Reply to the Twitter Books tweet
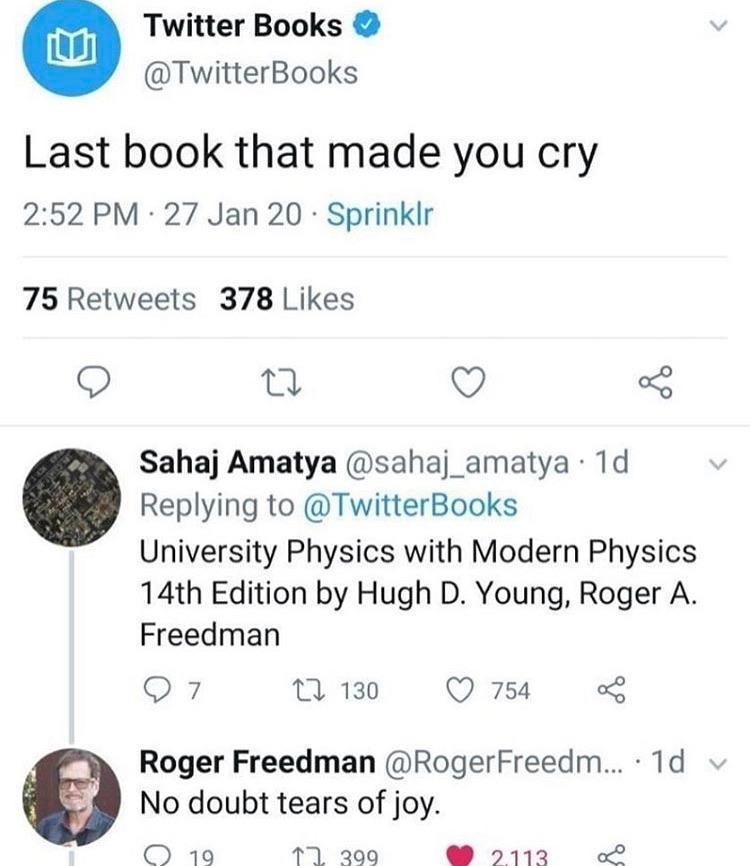 pyautogui.click(x=93, y=380)
